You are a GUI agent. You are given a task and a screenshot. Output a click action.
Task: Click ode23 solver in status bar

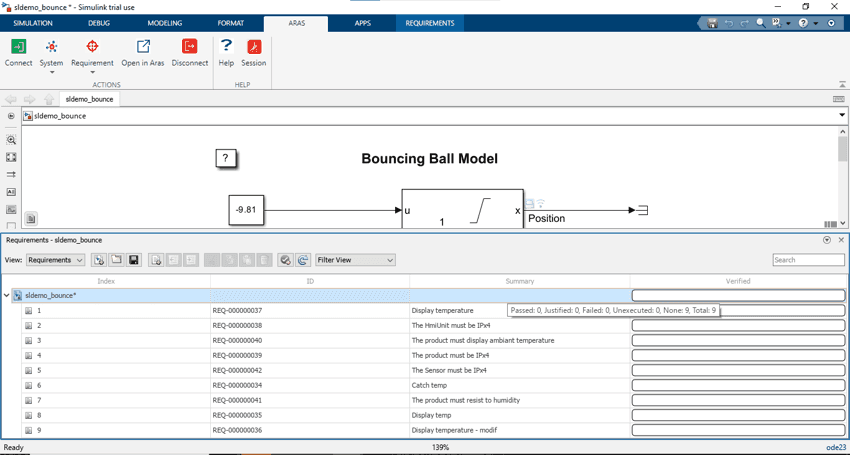pyautogui.click(x=835, y=447)
